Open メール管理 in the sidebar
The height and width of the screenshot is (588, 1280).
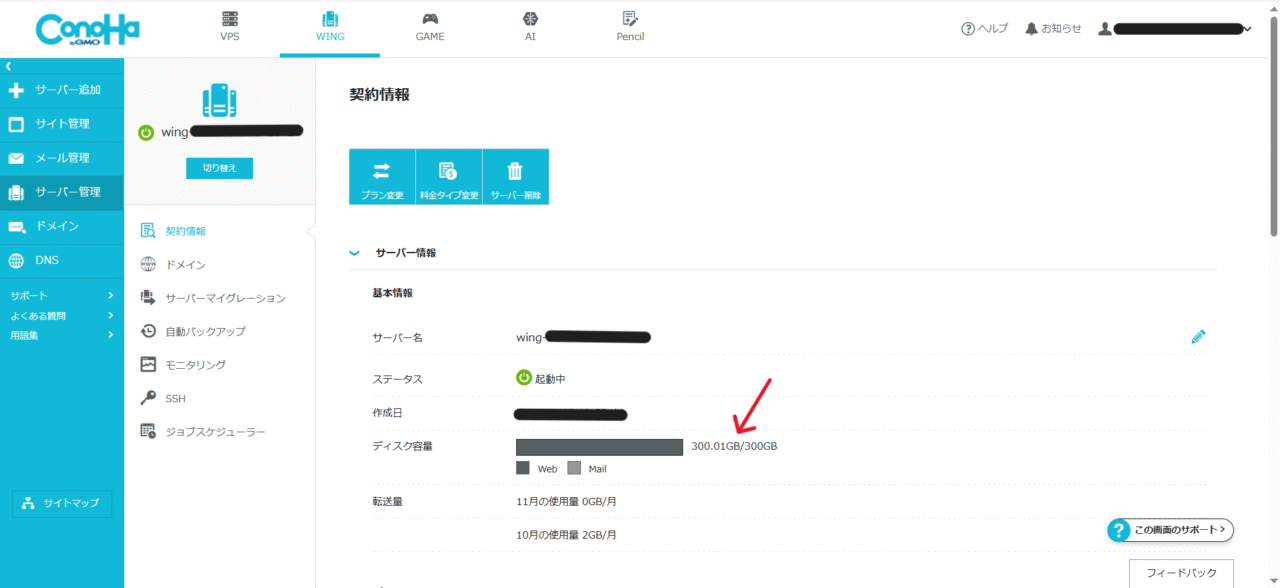coord(62,158)
